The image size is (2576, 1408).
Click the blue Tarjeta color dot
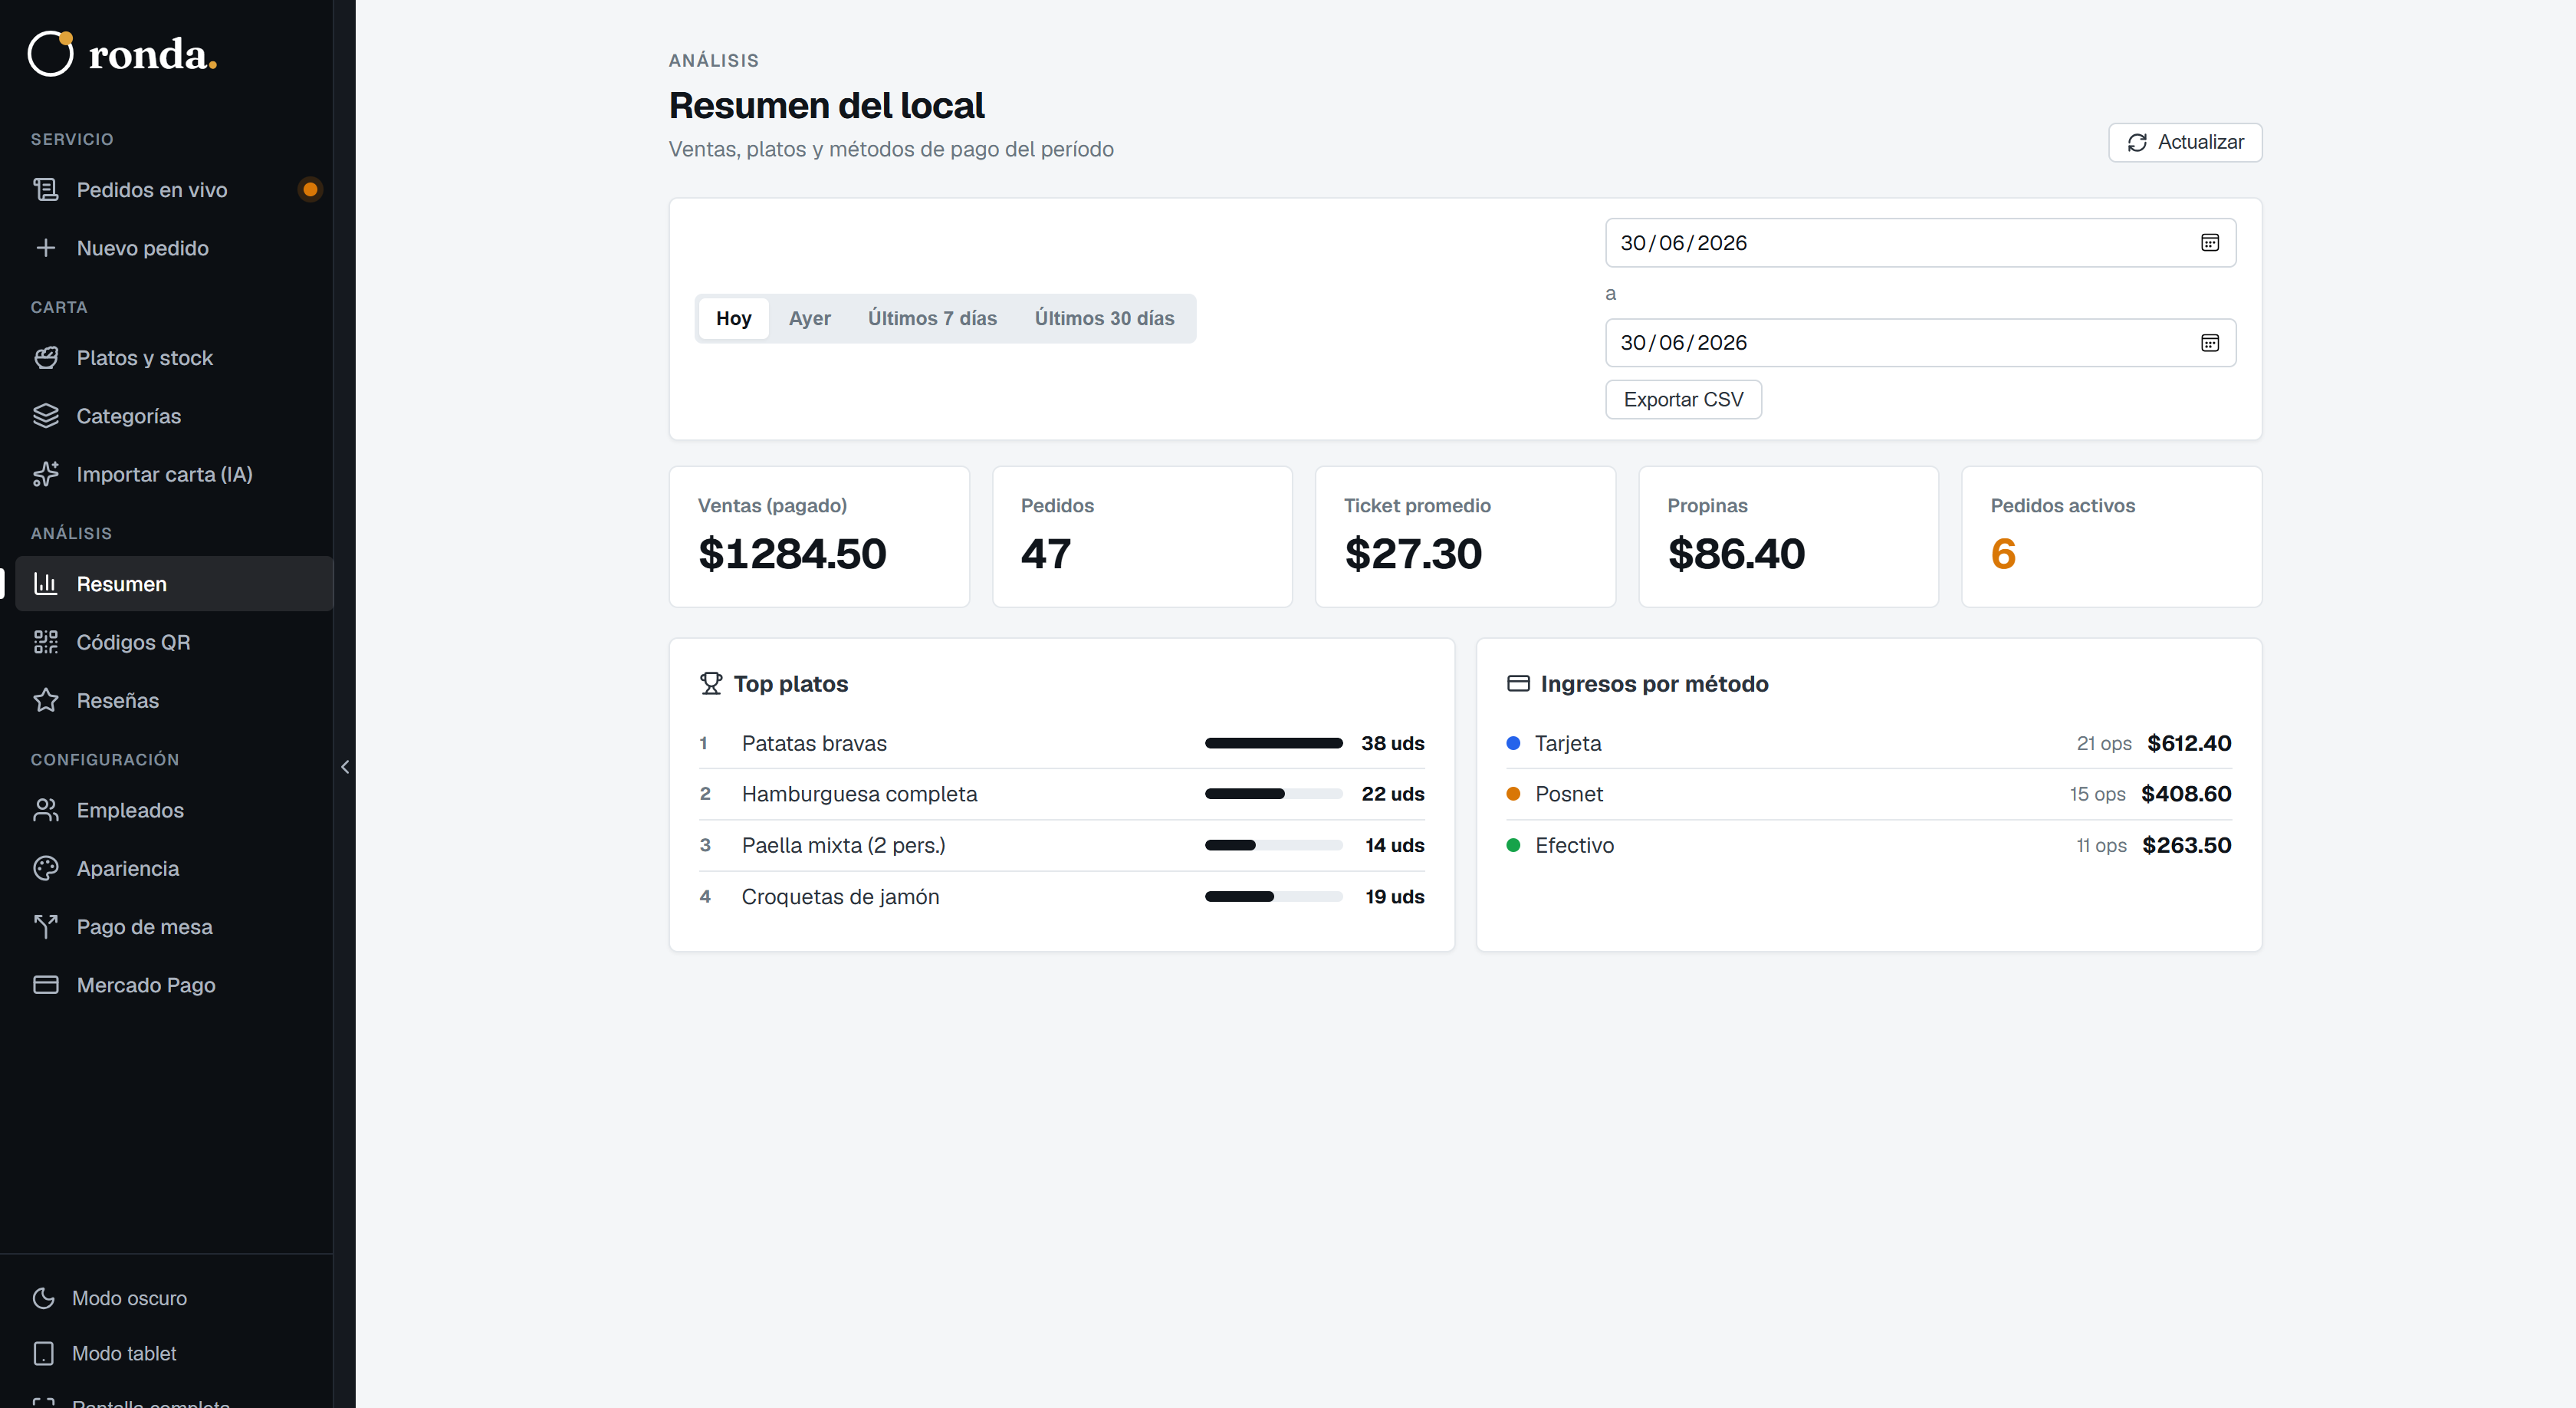pyautogui.click(x=1513, y=743)
